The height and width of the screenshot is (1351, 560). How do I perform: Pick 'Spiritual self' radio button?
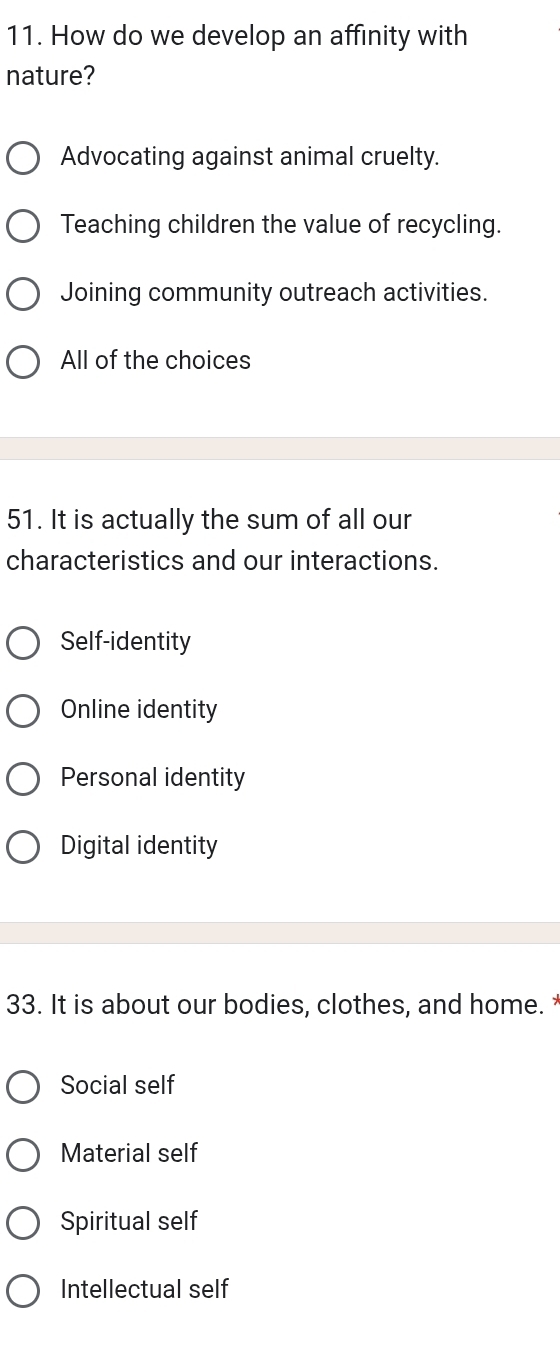(24, 1223)
